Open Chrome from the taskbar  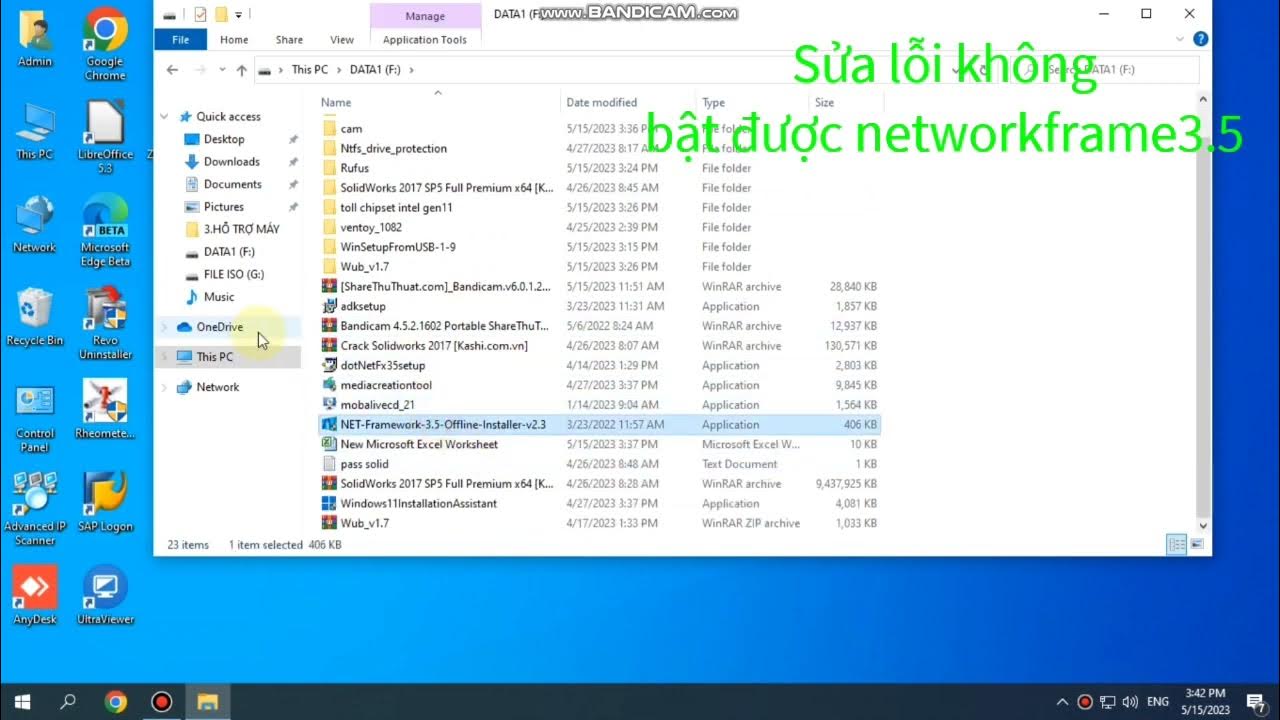pyautogui.click(x=115, y=701)
